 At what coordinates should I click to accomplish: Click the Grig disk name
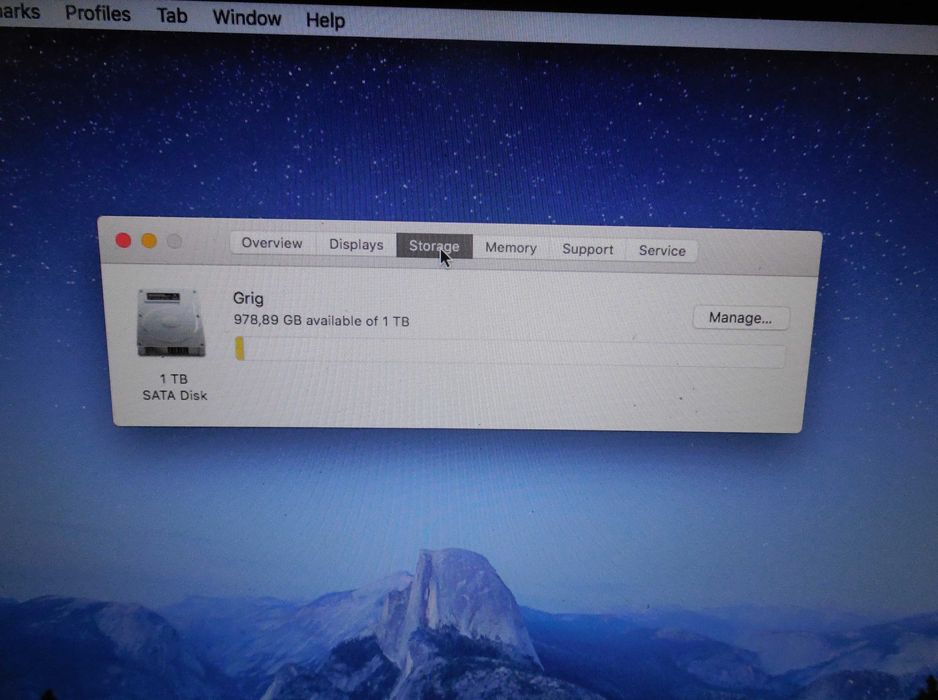[x=248, y=298]
